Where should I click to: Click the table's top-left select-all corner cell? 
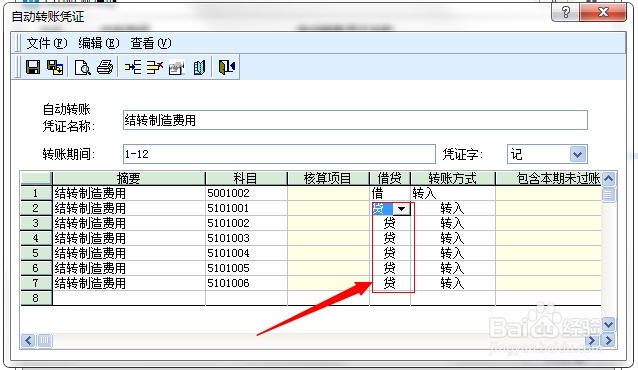pos(36,178)
